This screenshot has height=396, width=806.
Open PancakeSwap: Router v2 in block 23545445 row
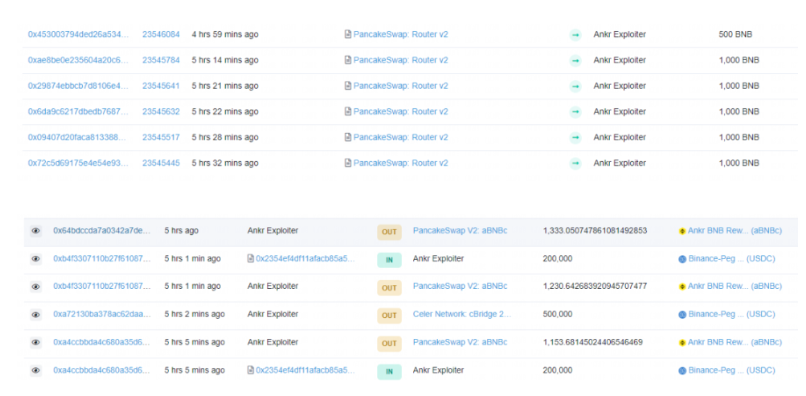click(x=400, y=163)
